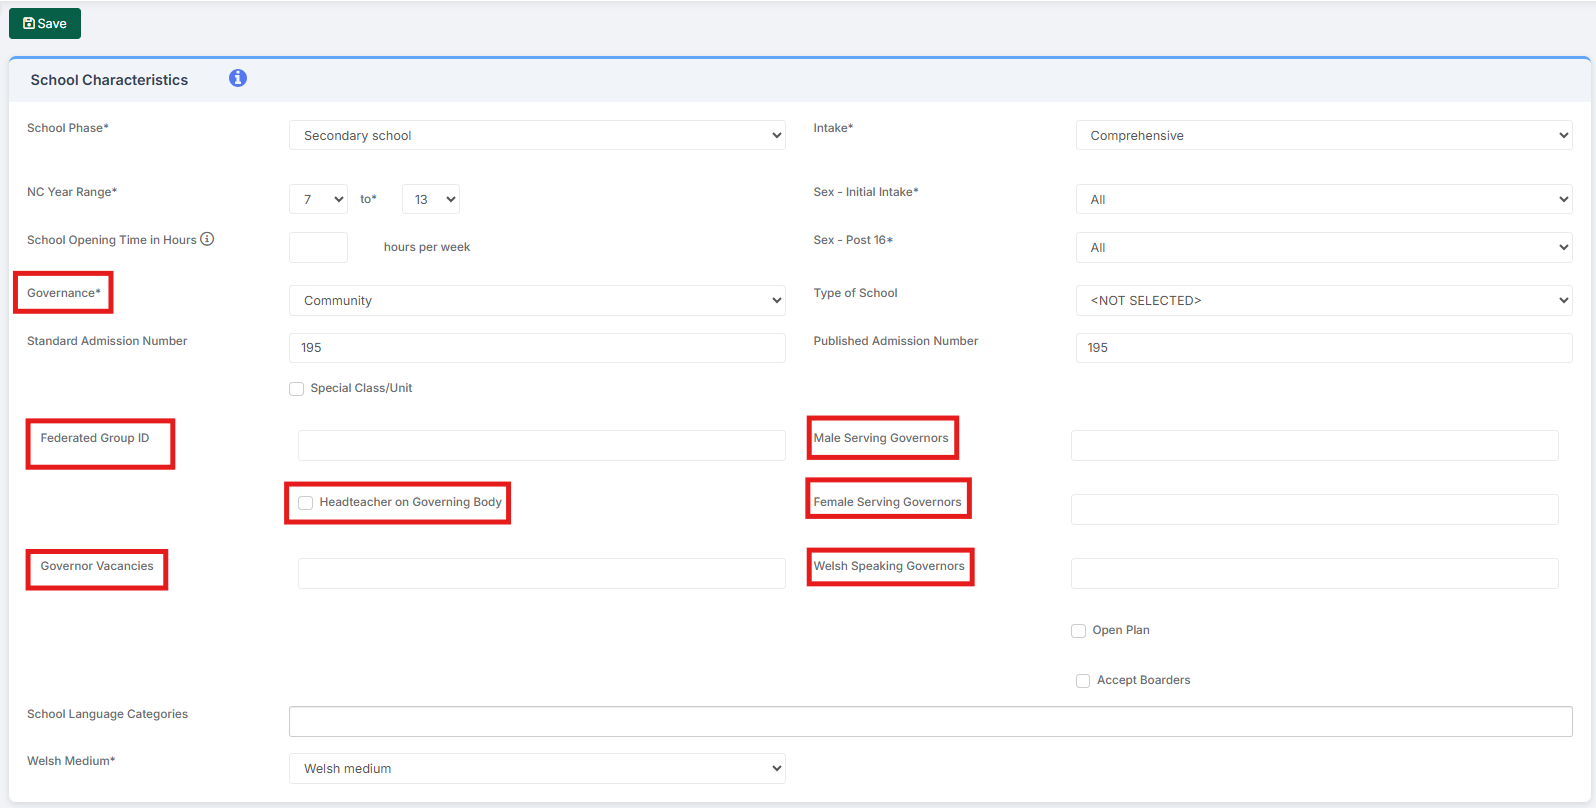Focus the Standard Admission Number field
This screenshot has width=1596, height=808.
coord(537,348)
